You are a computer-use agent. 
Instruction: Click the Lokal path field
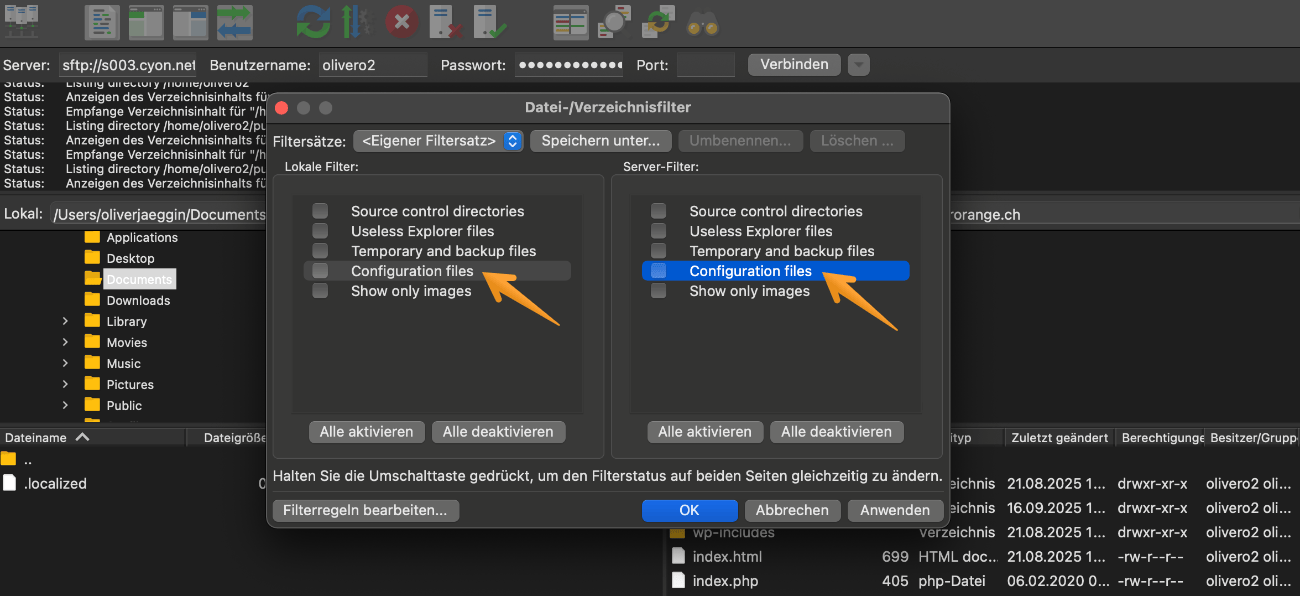pos(158,214)
